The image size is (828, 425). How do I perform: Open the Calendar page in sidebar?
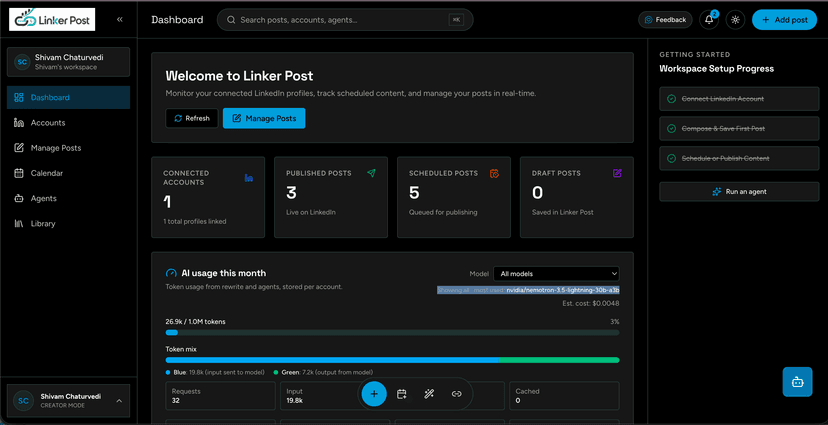(x=69, y=173)
